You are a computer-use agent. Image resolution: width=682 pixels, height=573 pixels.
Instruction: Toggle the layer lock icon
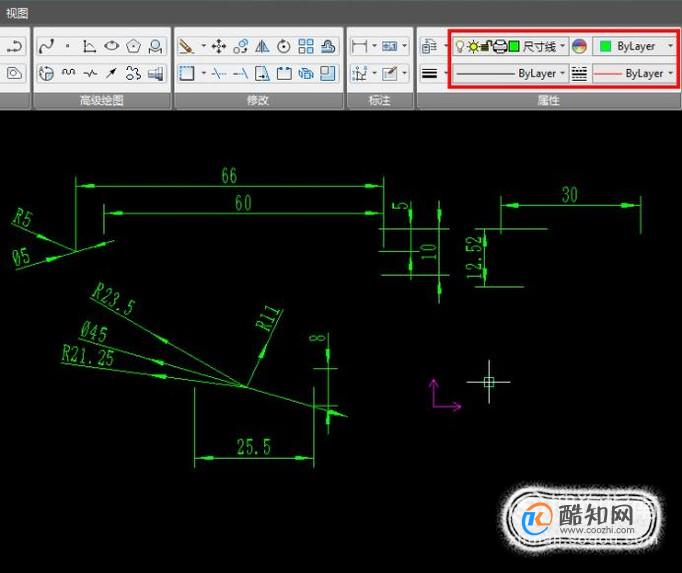(x=487, y=46)
